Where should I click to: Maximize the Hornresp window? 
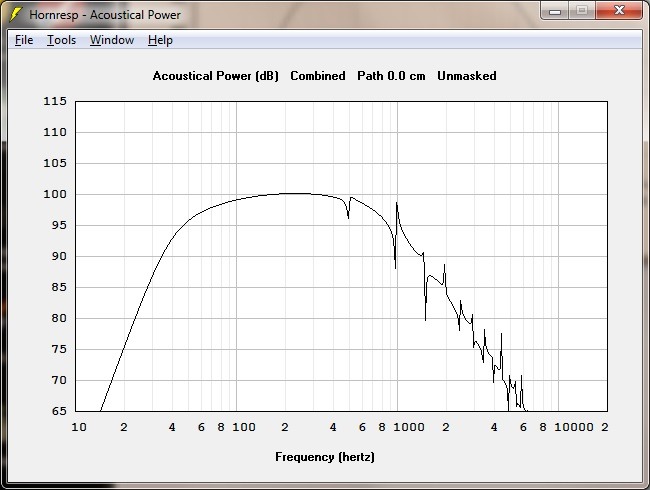(x=582, y=10)
